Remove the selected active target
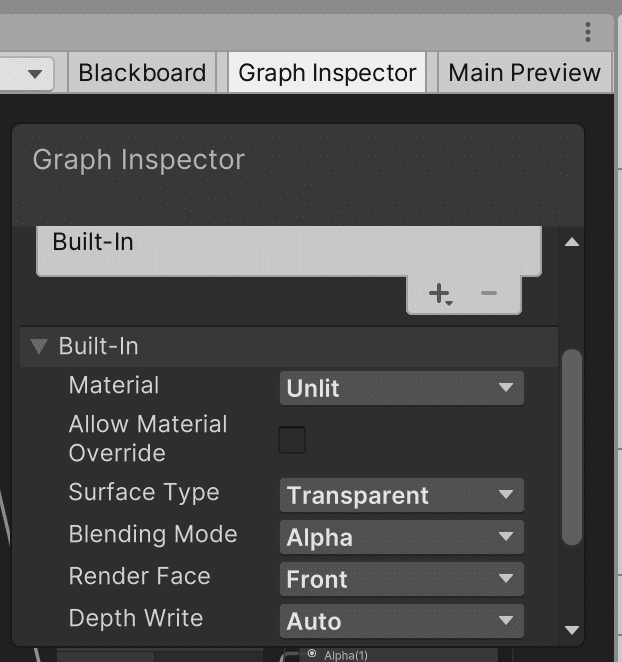622x662 pixels. point(488,293)
